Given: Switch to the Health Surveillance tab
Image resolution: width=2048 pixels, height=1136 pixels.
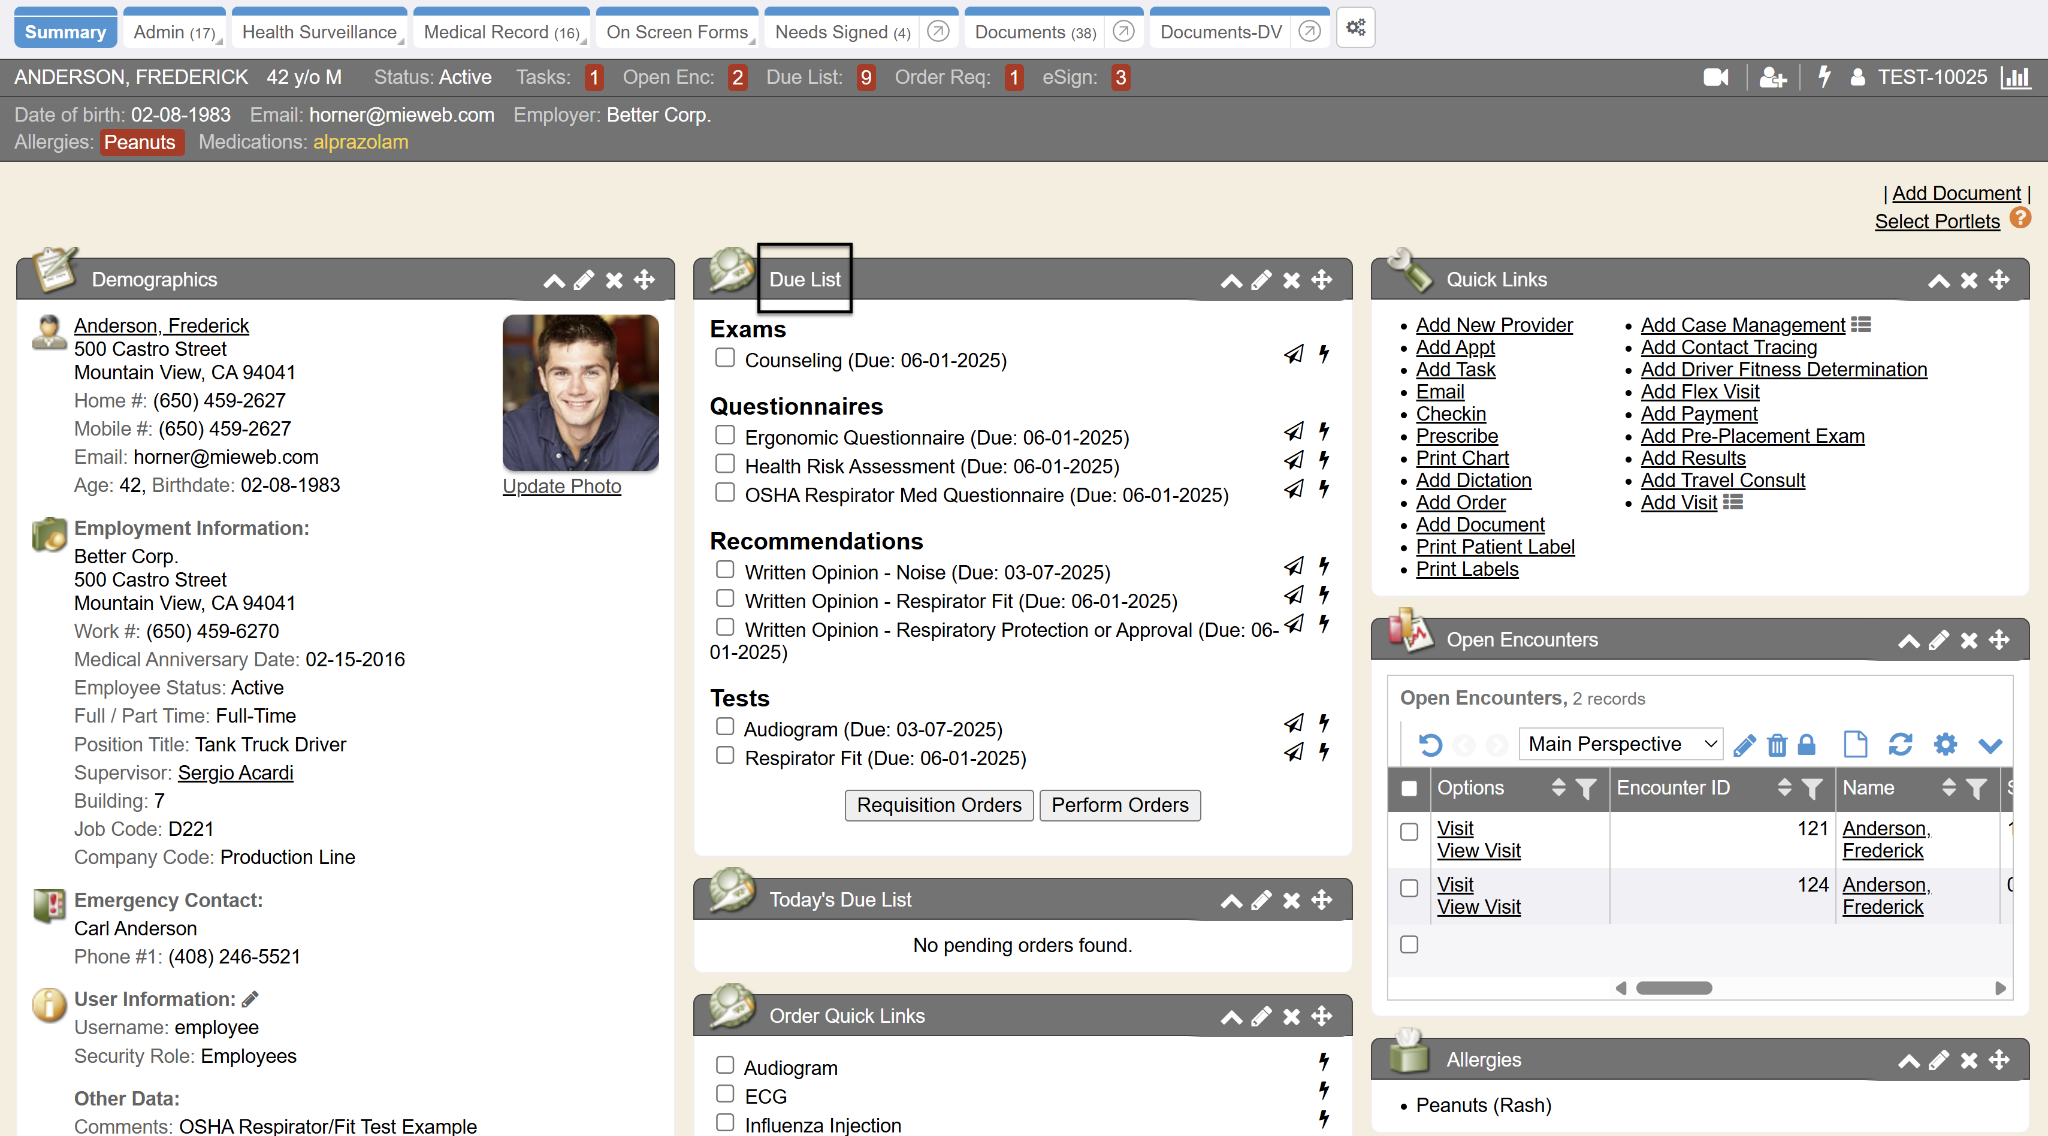Looking at the screenshot, I should tap(319, 32).
